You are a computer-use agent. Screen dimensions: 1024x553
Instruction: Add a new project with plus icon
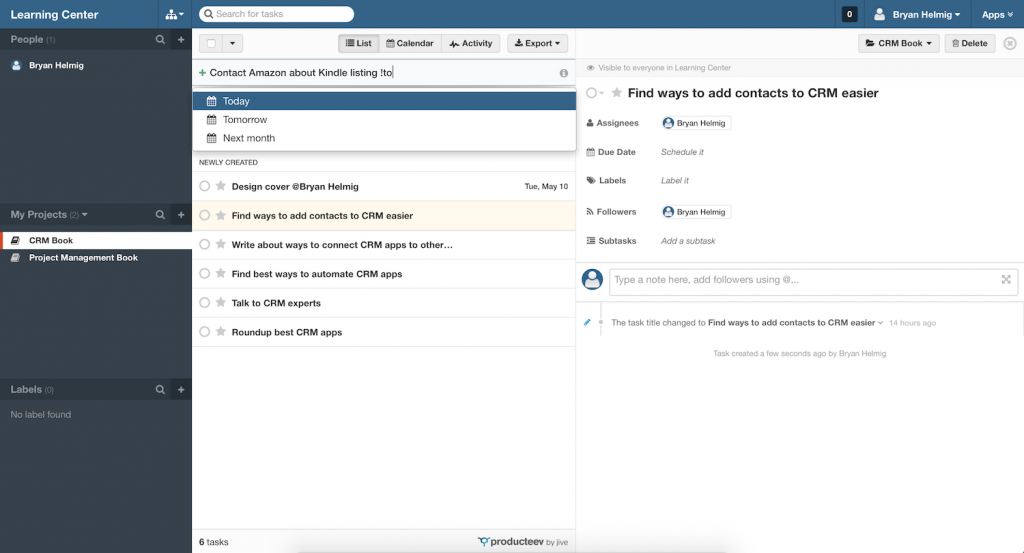coord(181,215)
